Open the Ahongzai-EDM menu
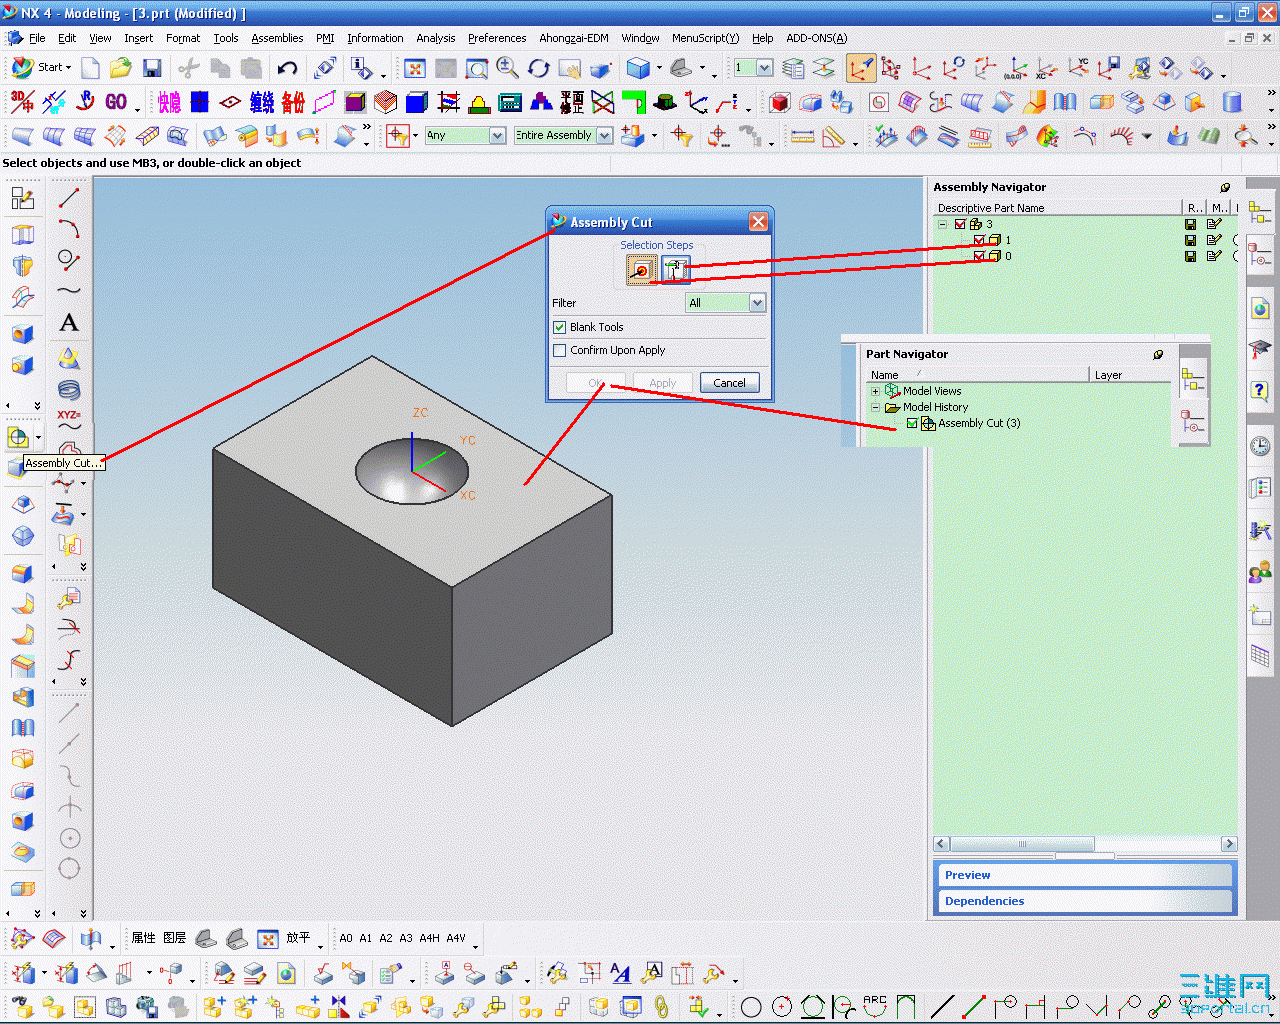1280x1024 pixels. [x=574, y=38]
